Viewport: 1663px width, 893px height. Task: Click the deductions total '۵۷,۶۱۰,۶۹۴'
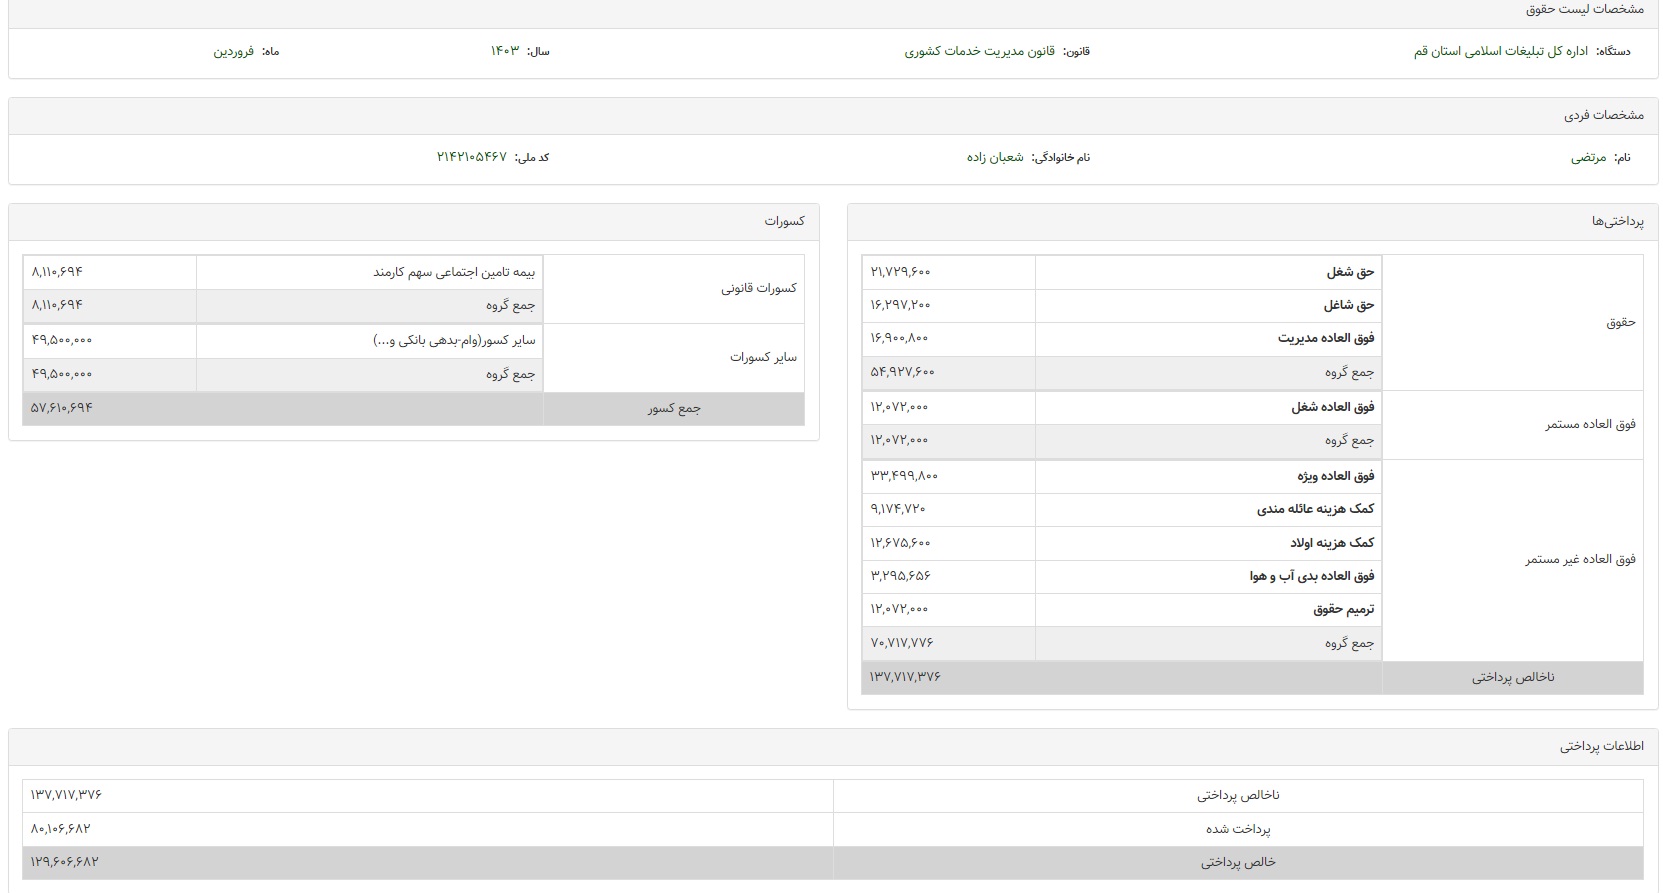pos(62,409)
